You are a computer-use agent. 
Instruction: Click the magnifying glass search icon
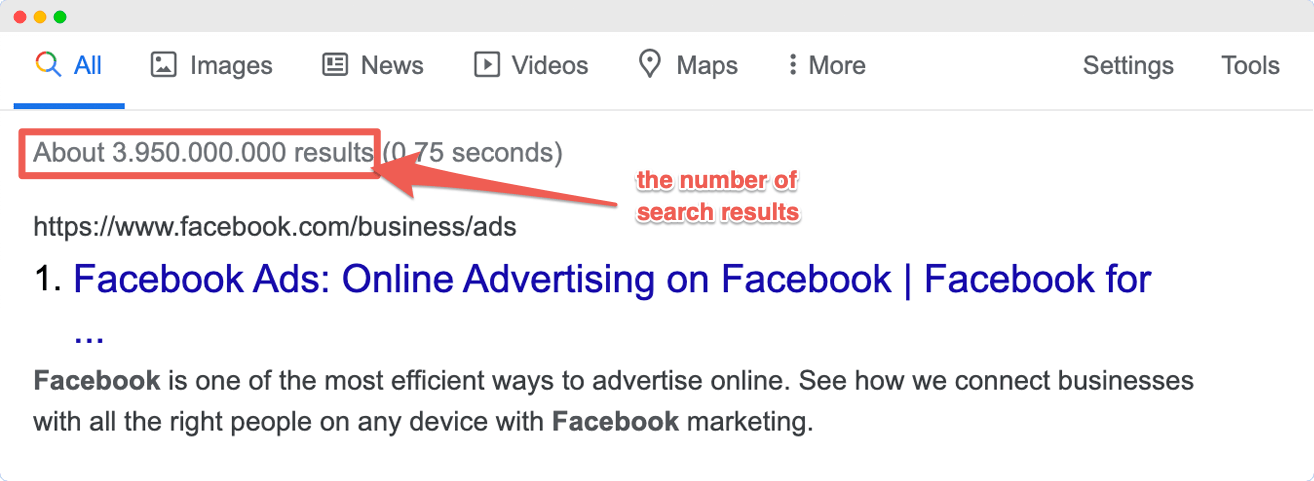click(x=47, y=65)
